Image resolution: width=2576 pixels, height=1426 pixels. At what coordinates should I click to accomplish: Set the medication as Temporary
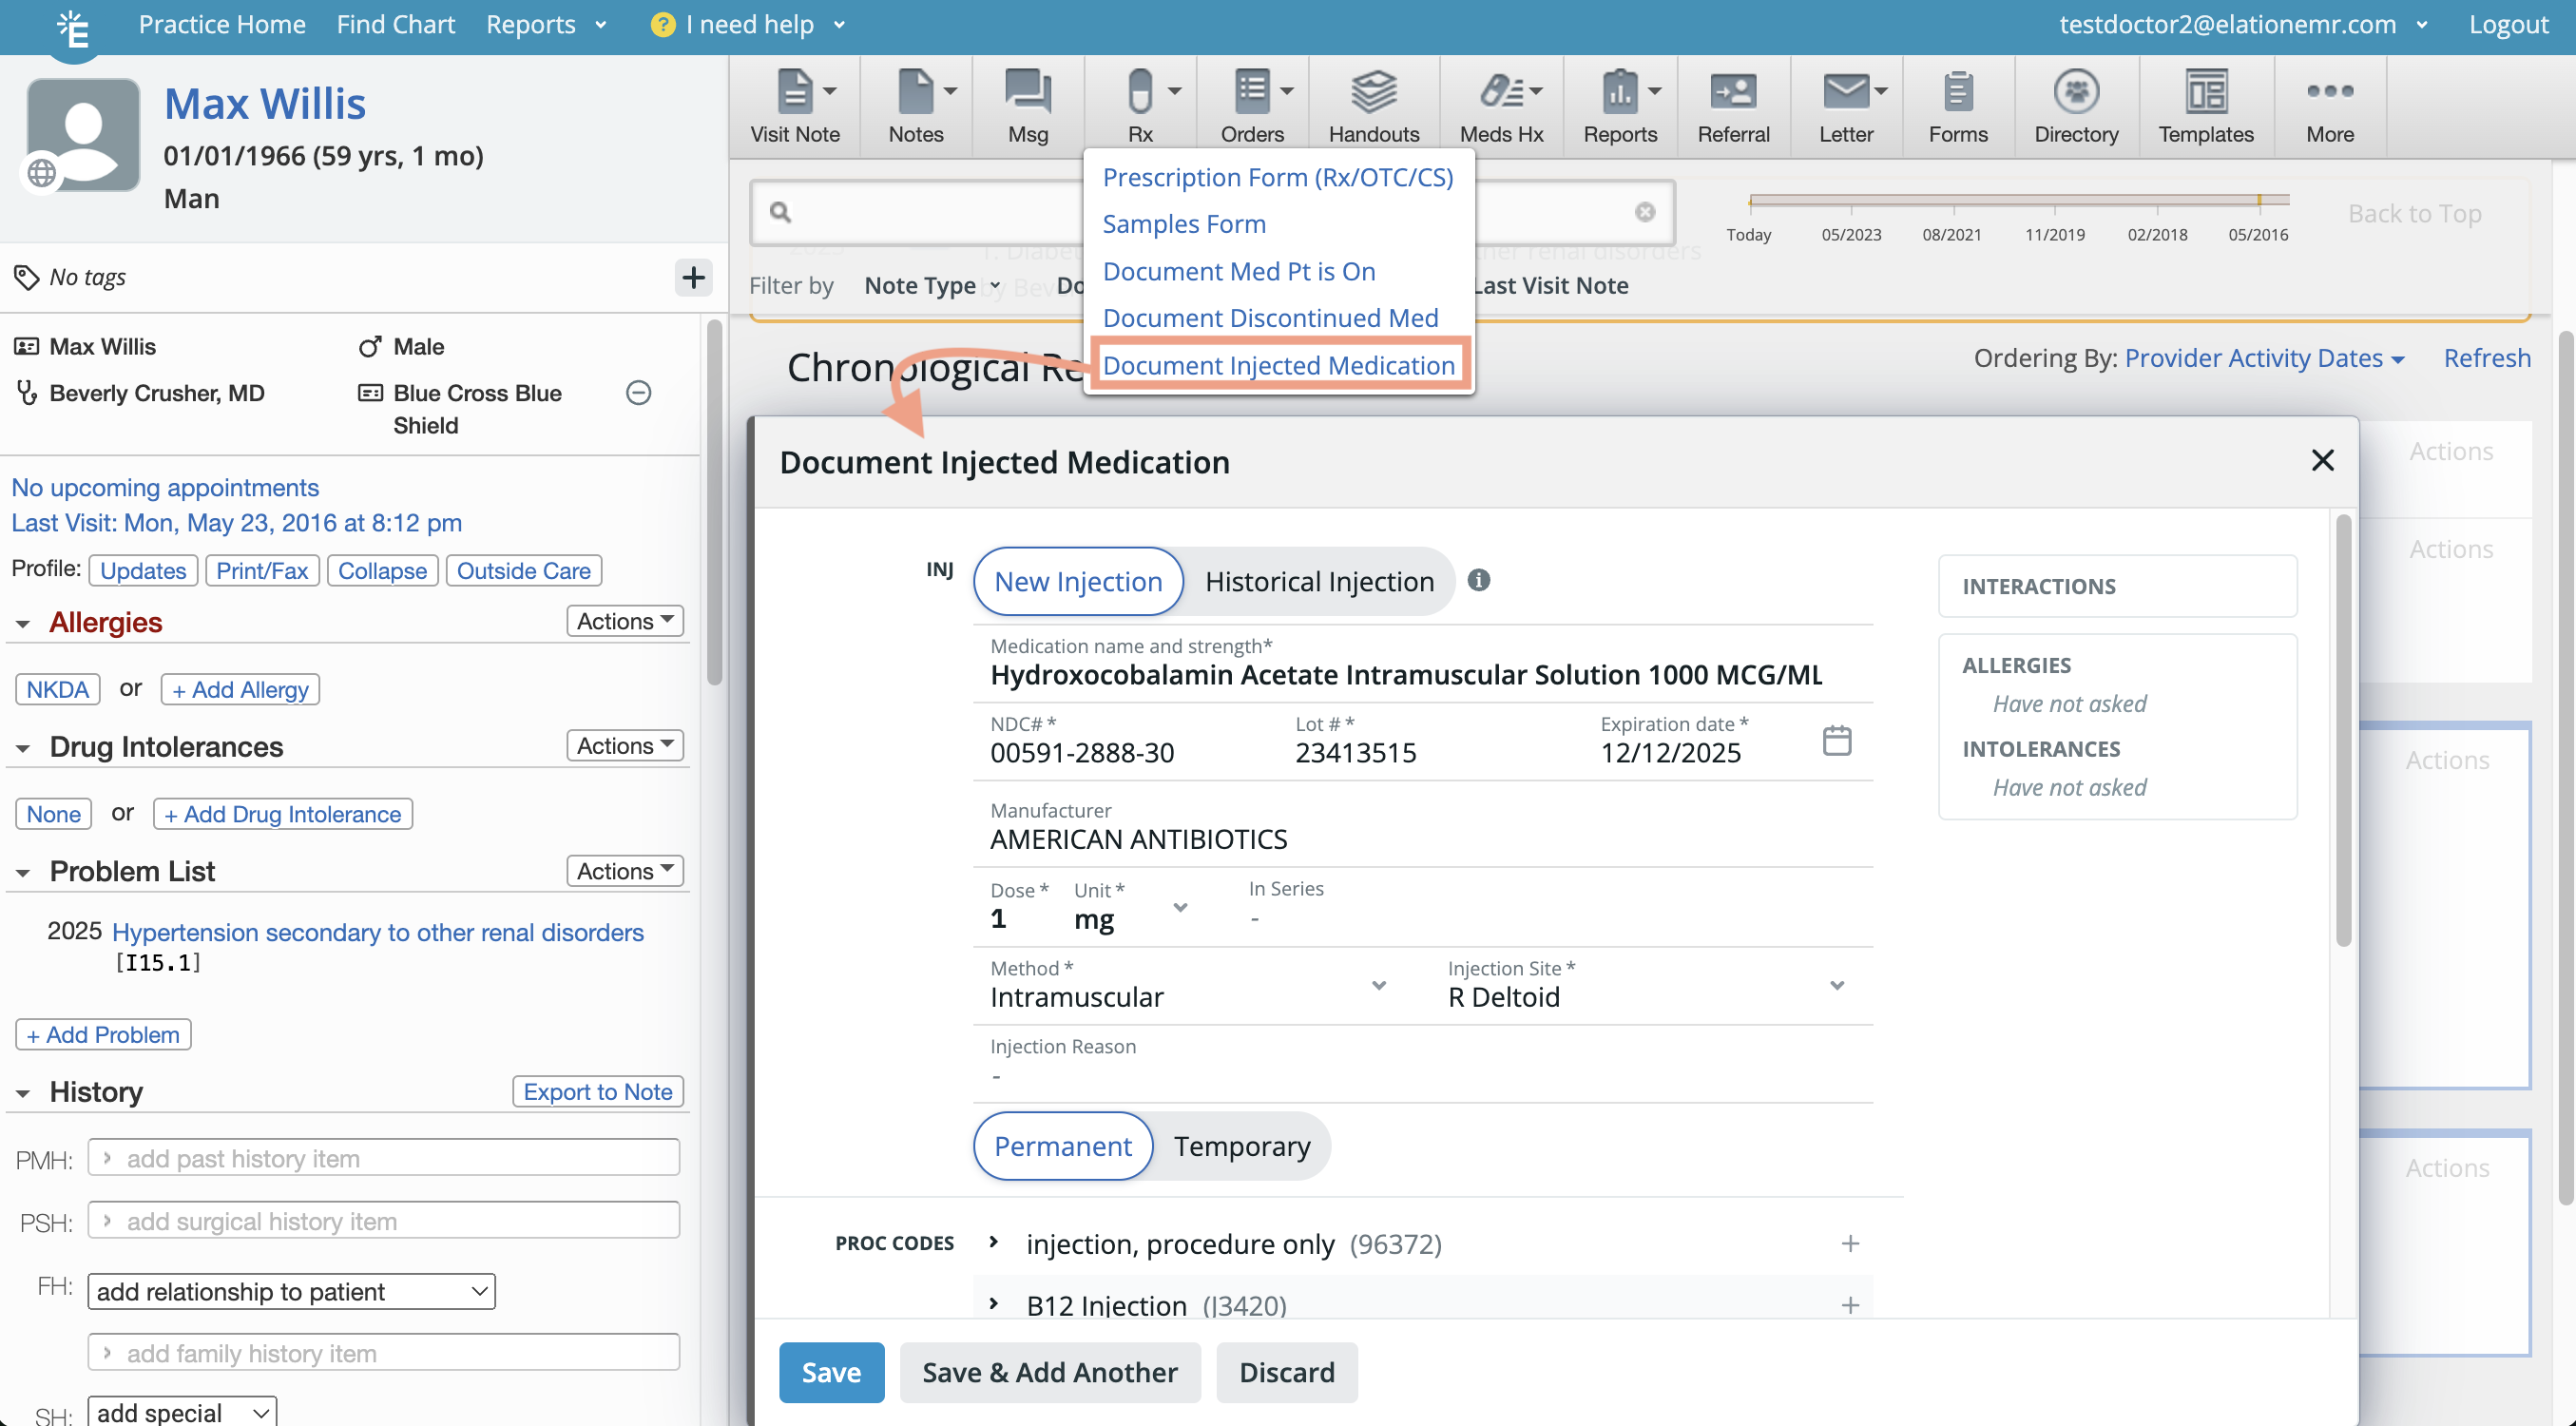pyautogui.click(x=1242, y=1146)
